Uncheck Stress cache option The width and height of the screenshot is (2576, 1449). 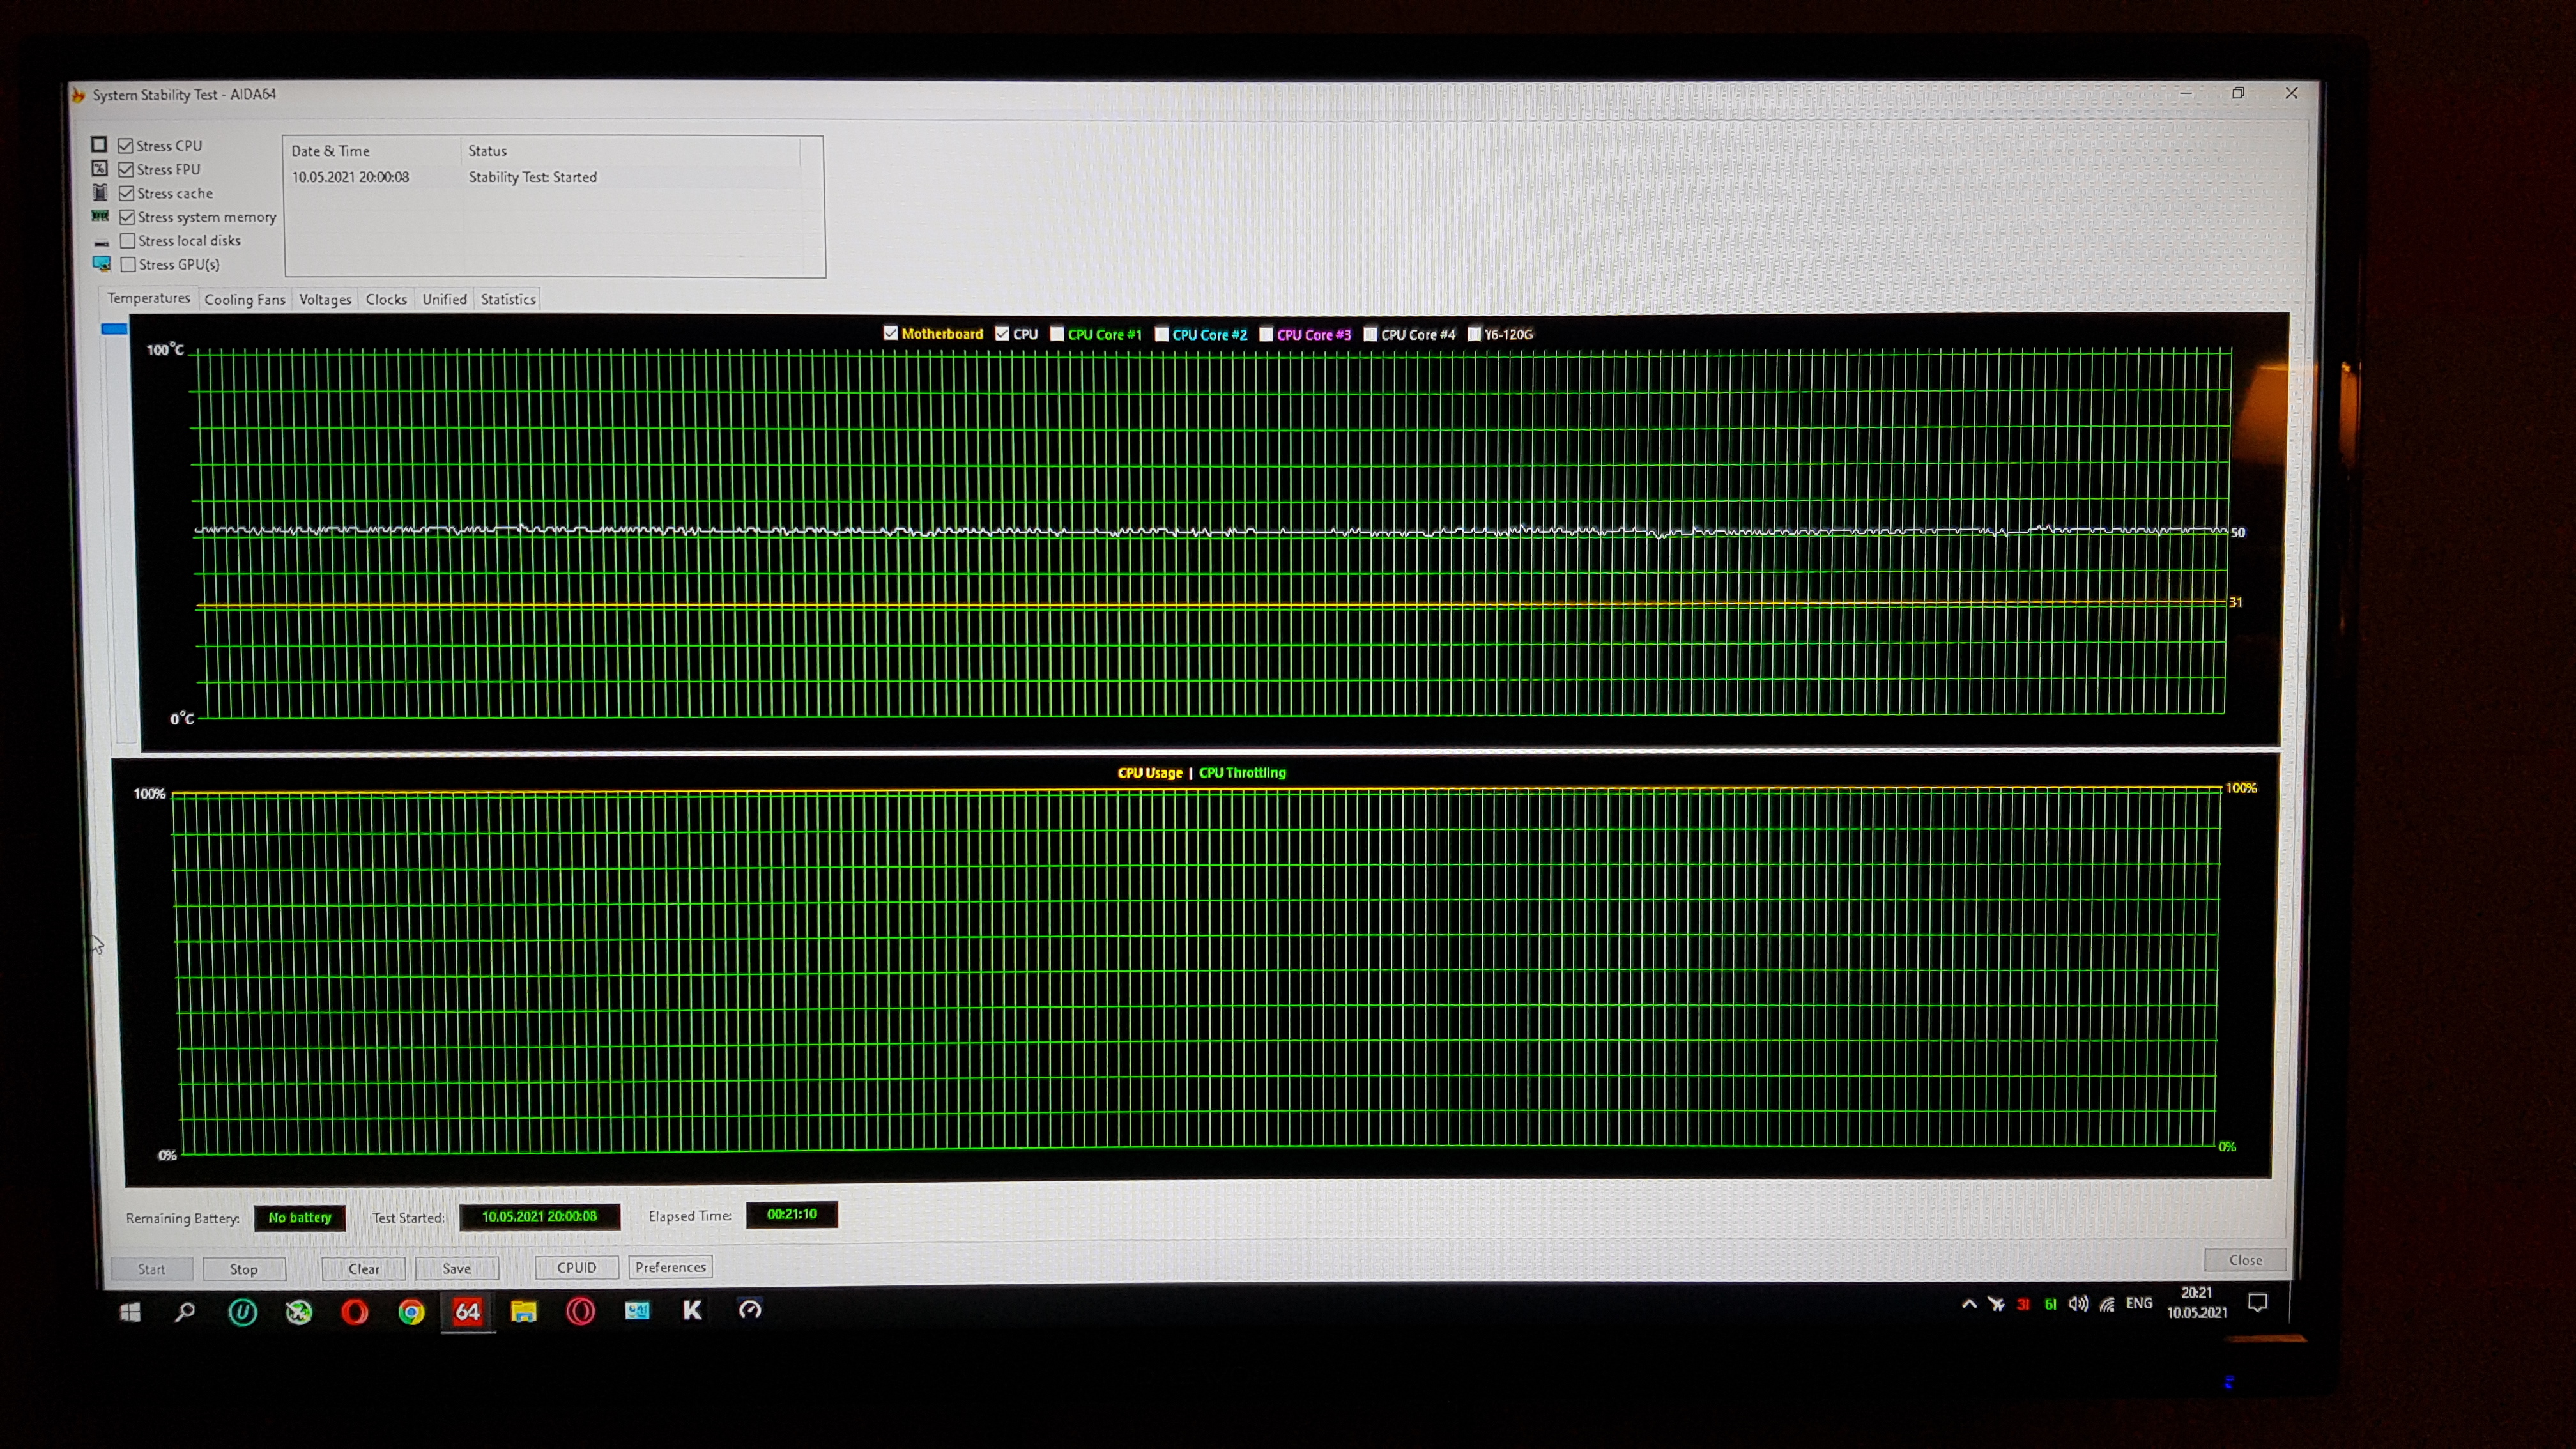[126, 193]
